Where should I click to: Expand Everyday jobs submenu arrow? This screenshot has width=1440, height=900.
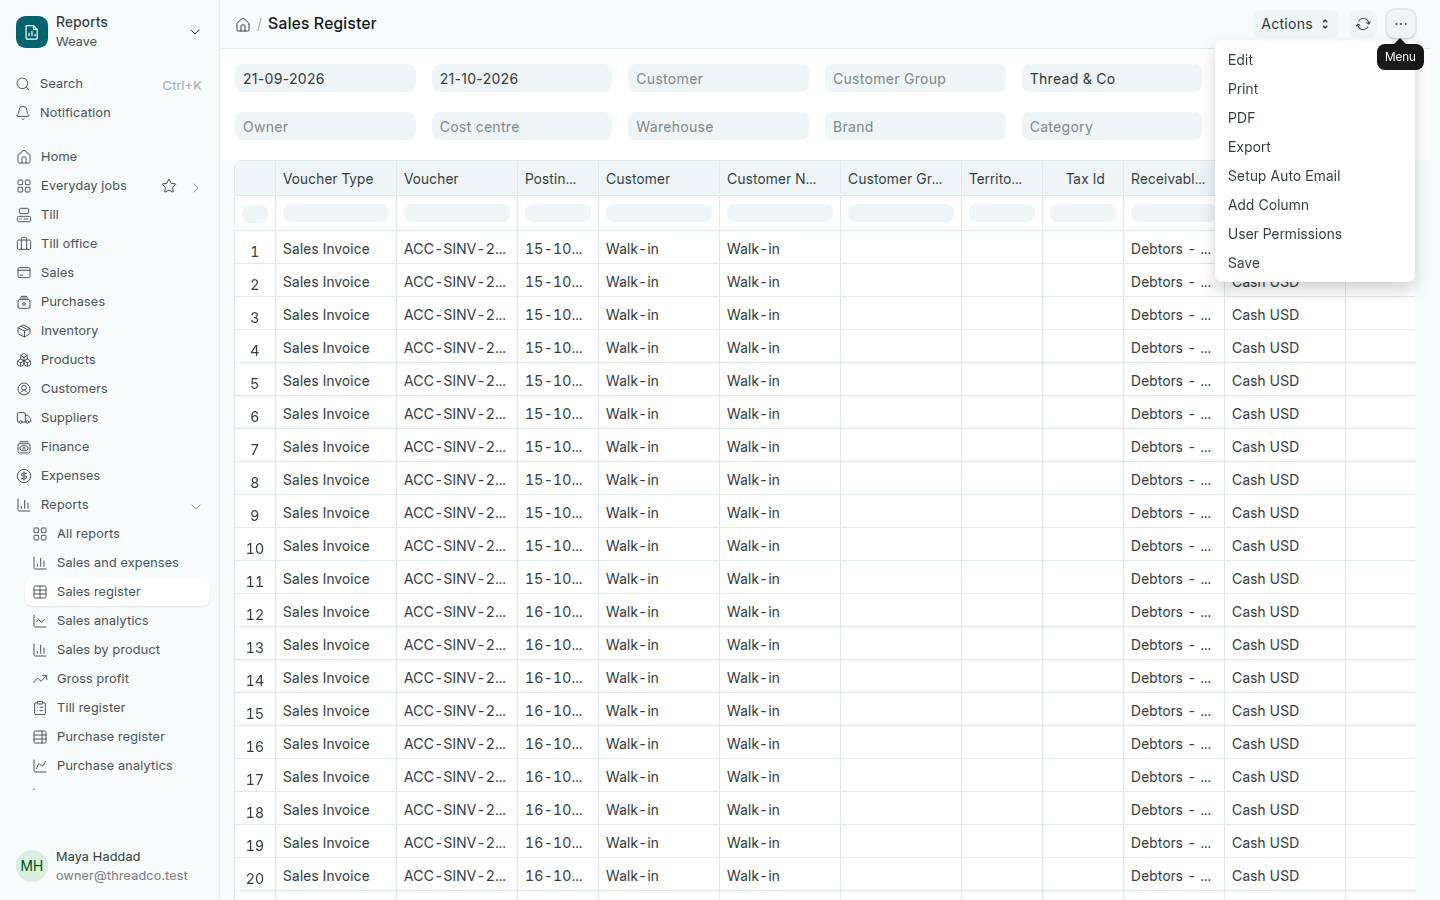click(x=196, y=187)
